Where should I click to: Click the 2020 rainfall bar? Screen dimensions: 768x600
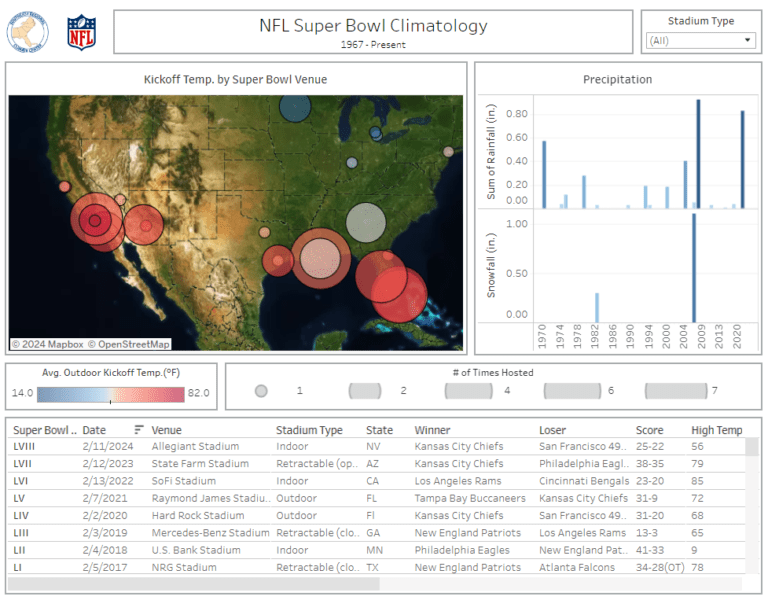743,159
